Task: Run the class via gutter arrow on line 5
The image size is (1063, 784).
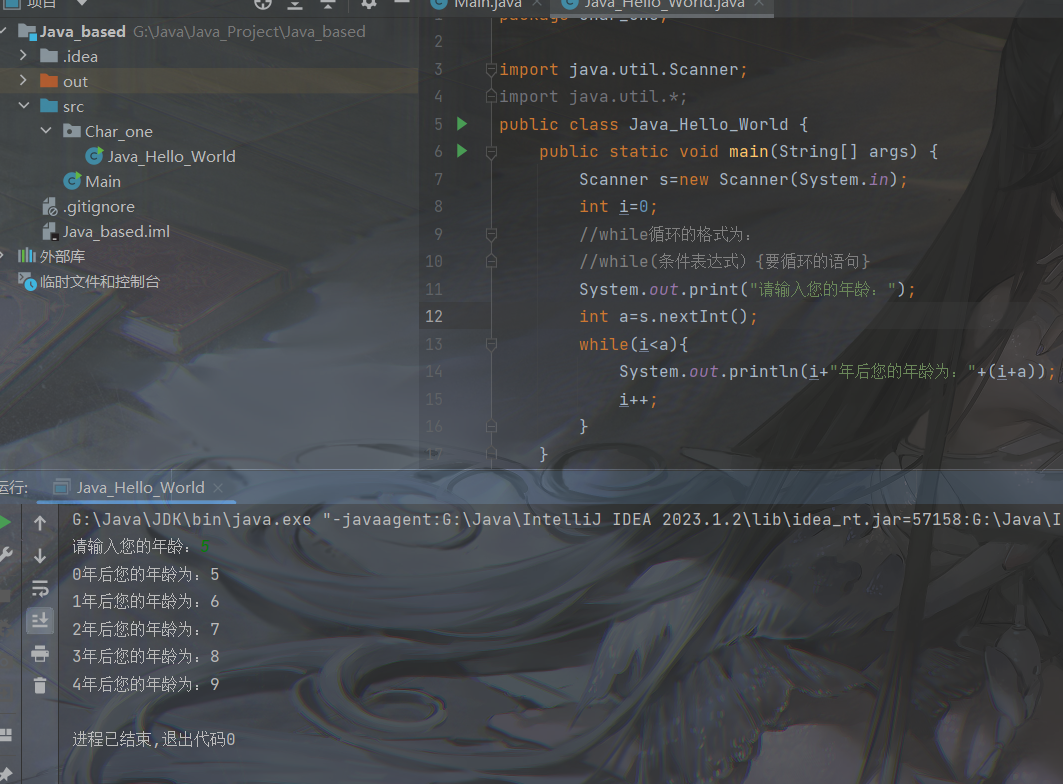Action: tap(462, 123)
